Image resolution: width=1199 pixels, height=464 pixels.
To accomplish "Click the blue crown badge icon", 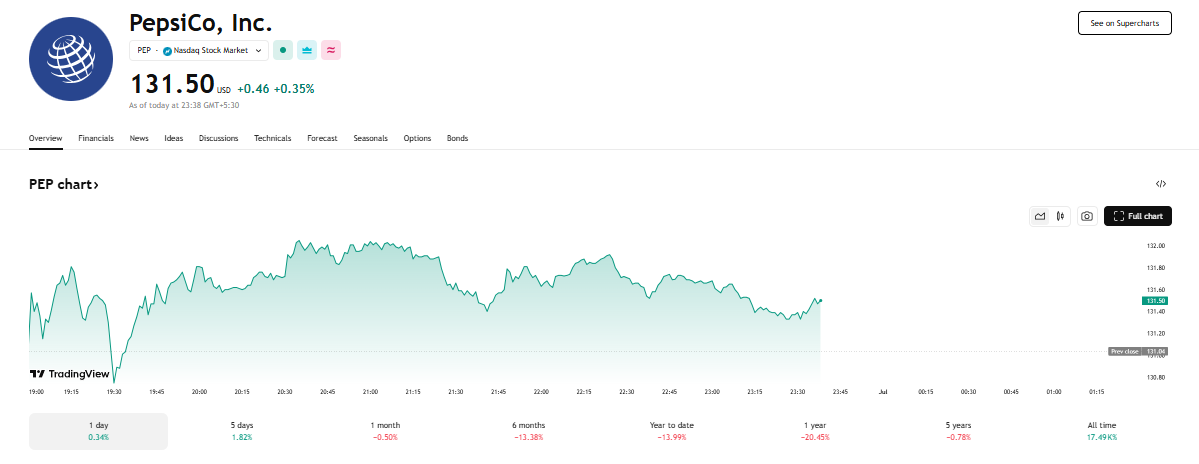I will (x=307, y=50).
